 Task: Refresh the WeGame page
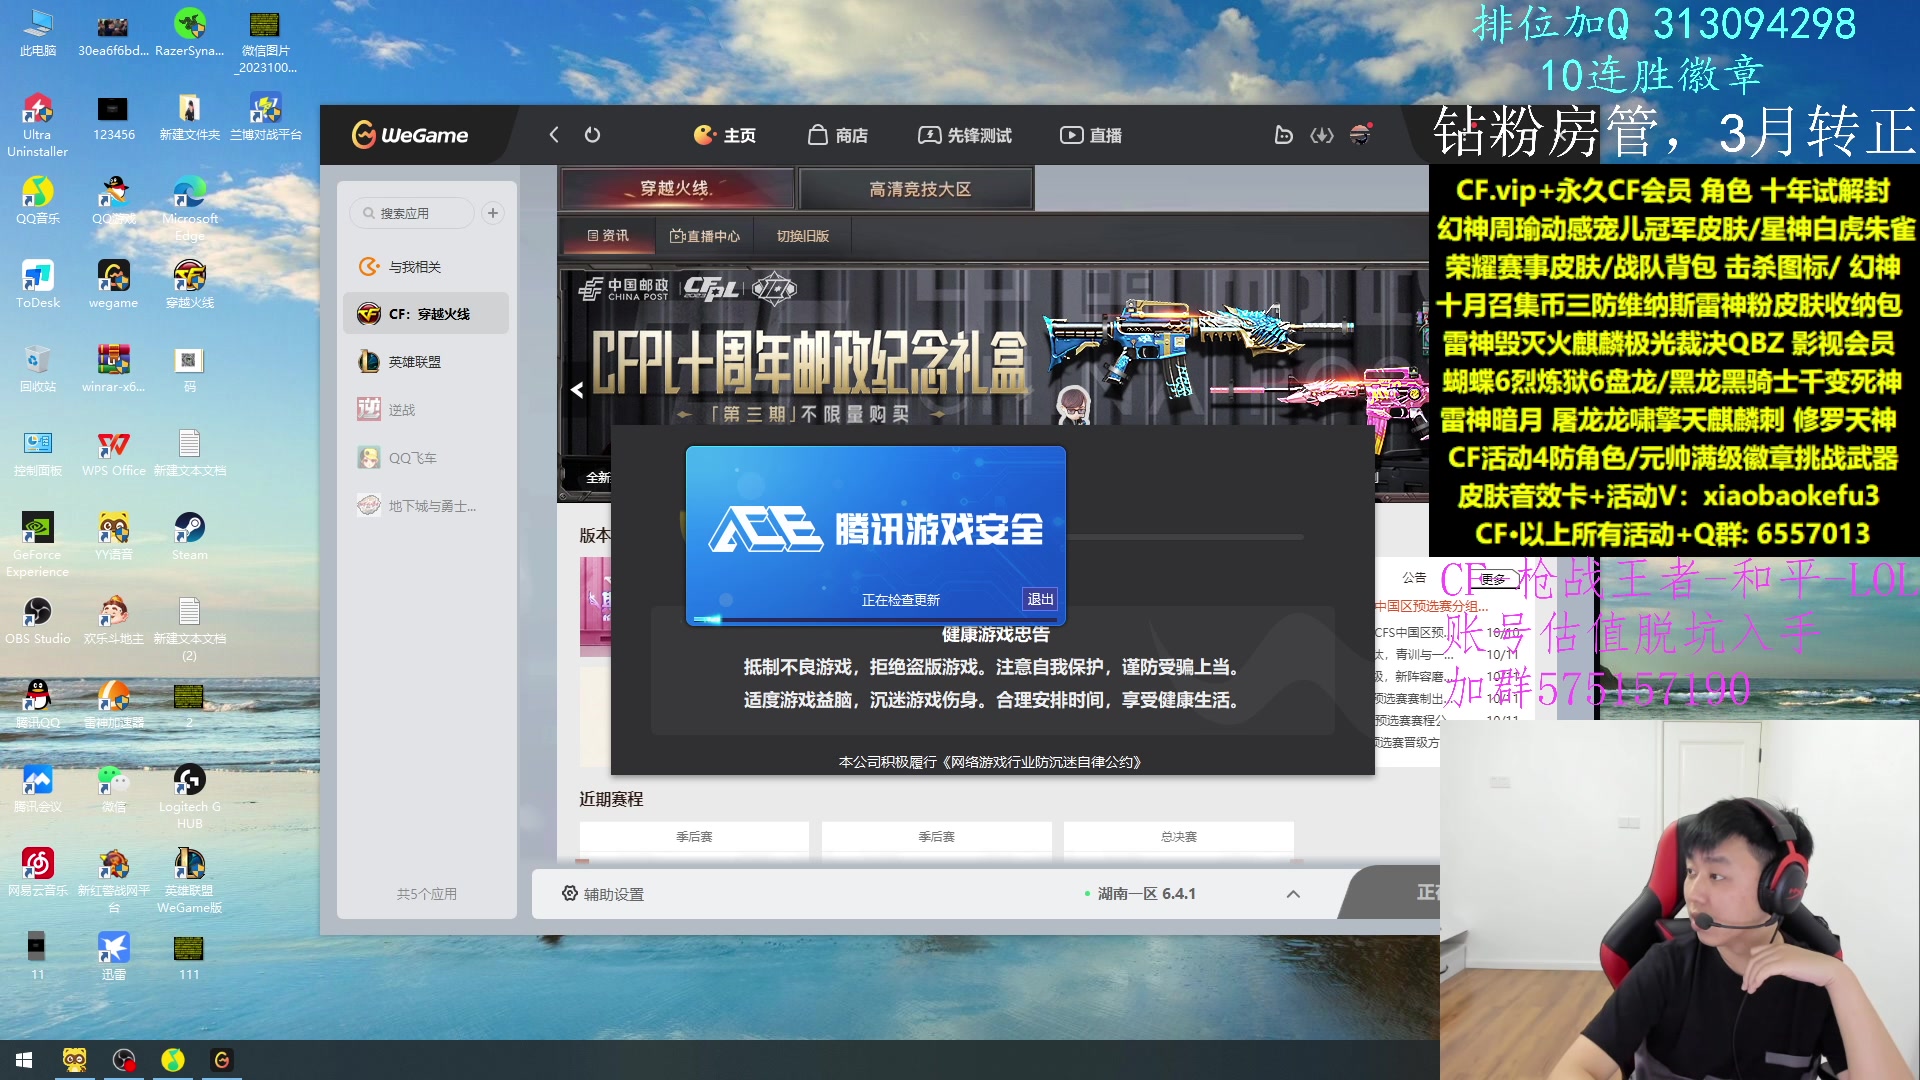pyautogui.click(x=592, y=135)
